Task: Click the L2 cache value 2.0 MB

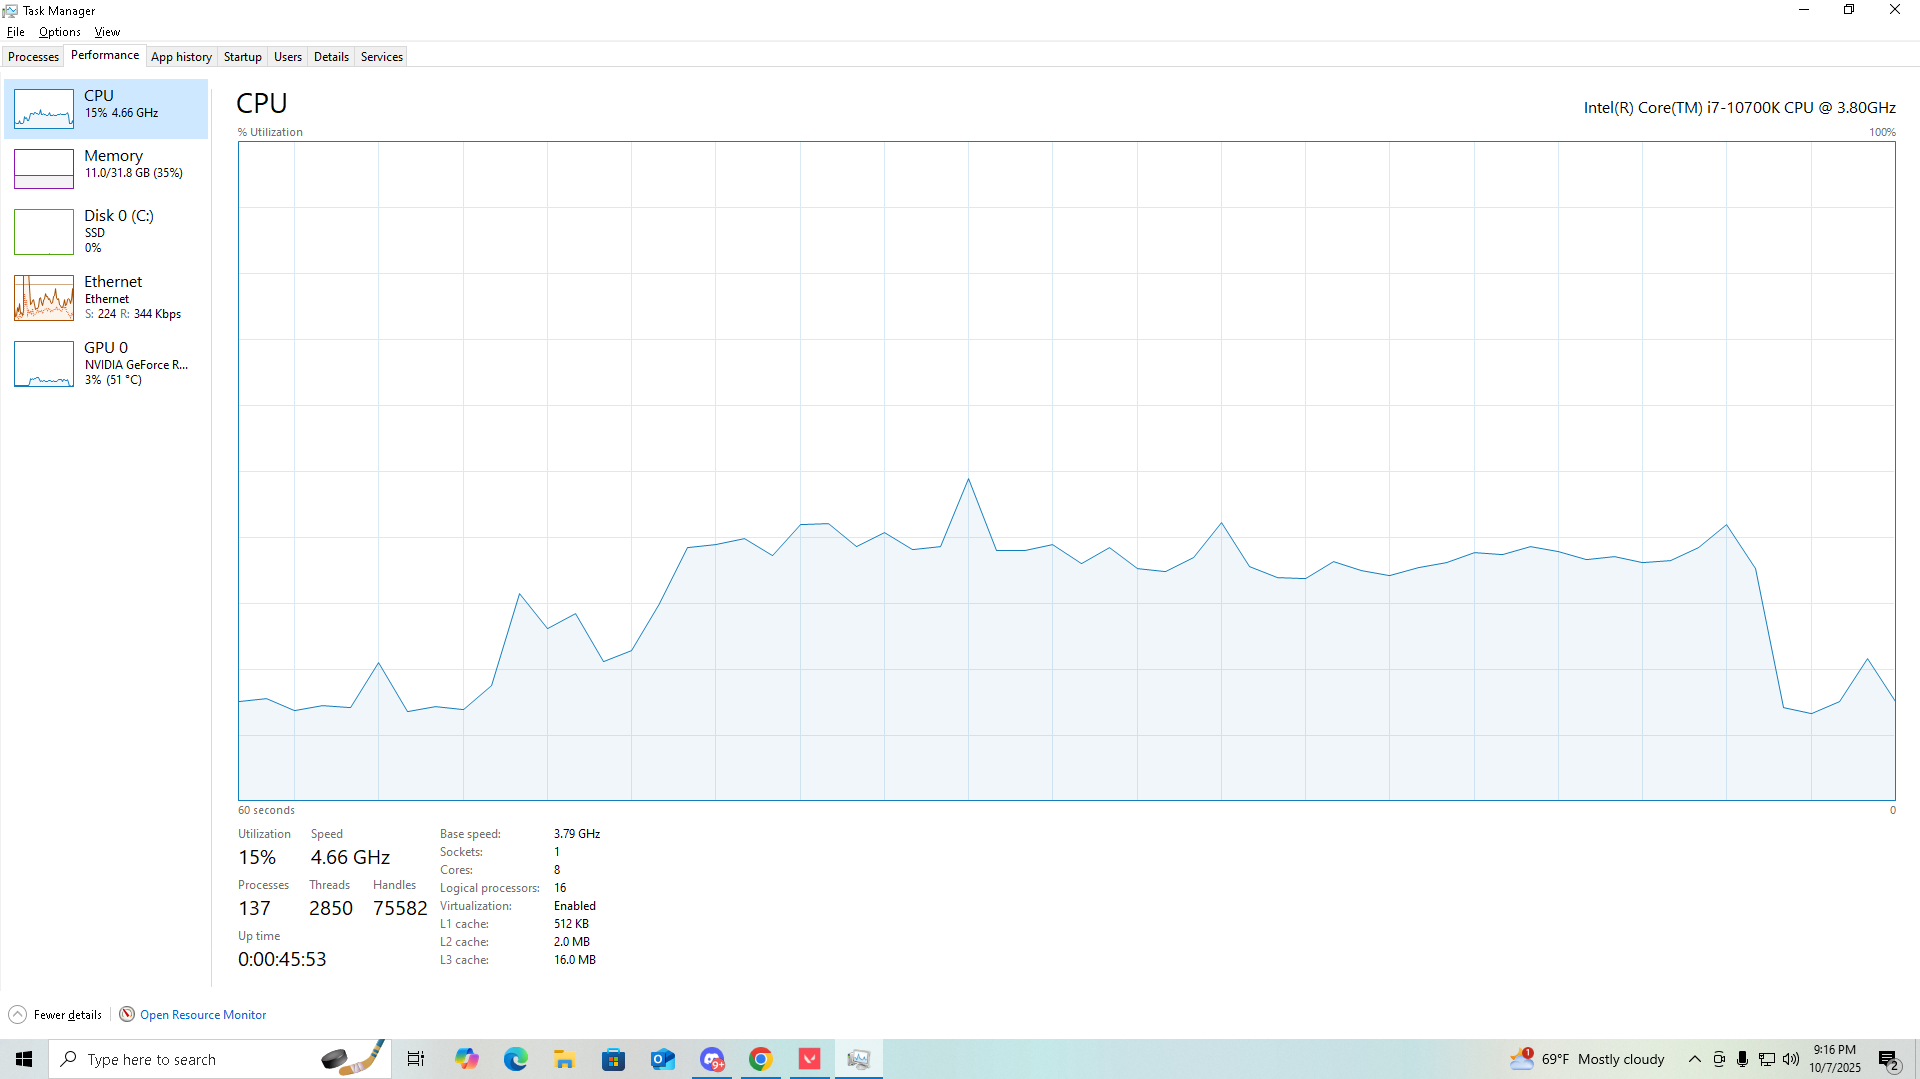Action: click(x=572, y=942)
